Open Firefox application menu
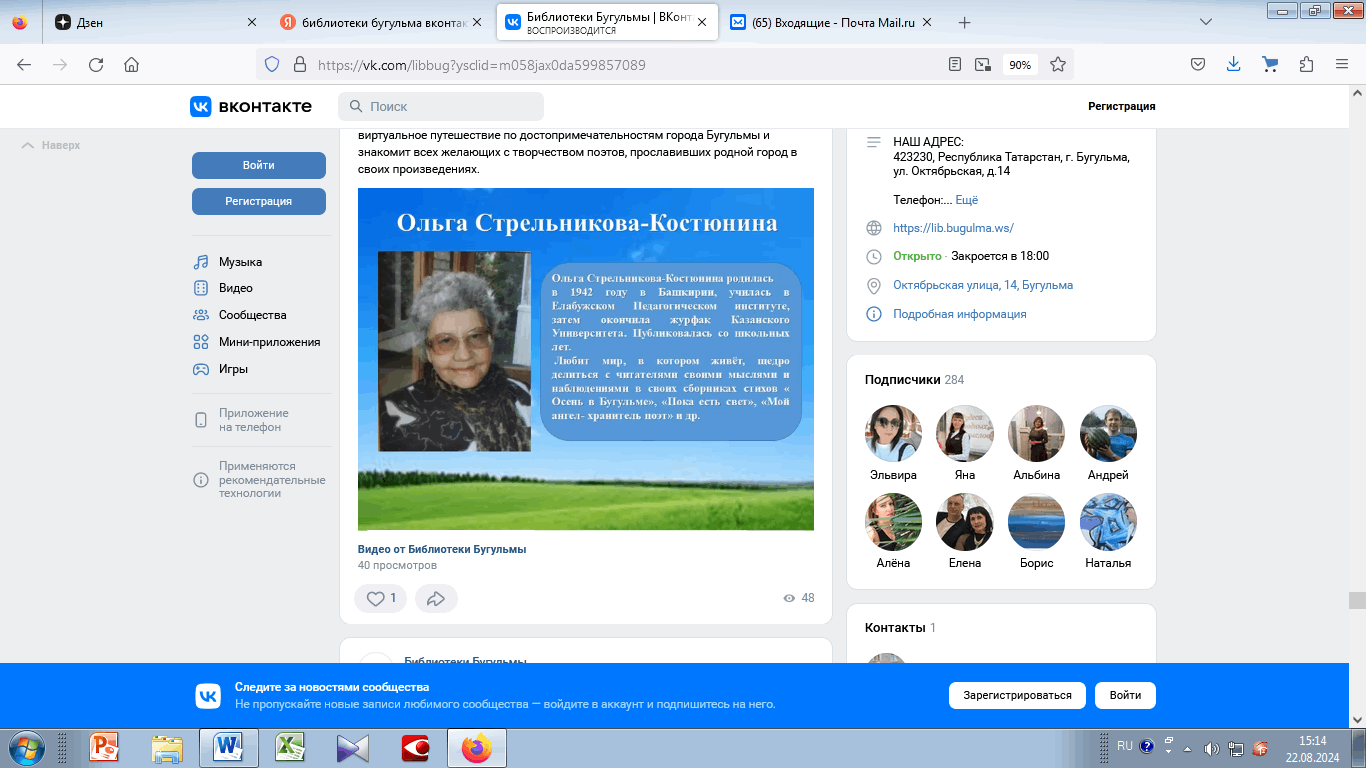 (1342, 64)
